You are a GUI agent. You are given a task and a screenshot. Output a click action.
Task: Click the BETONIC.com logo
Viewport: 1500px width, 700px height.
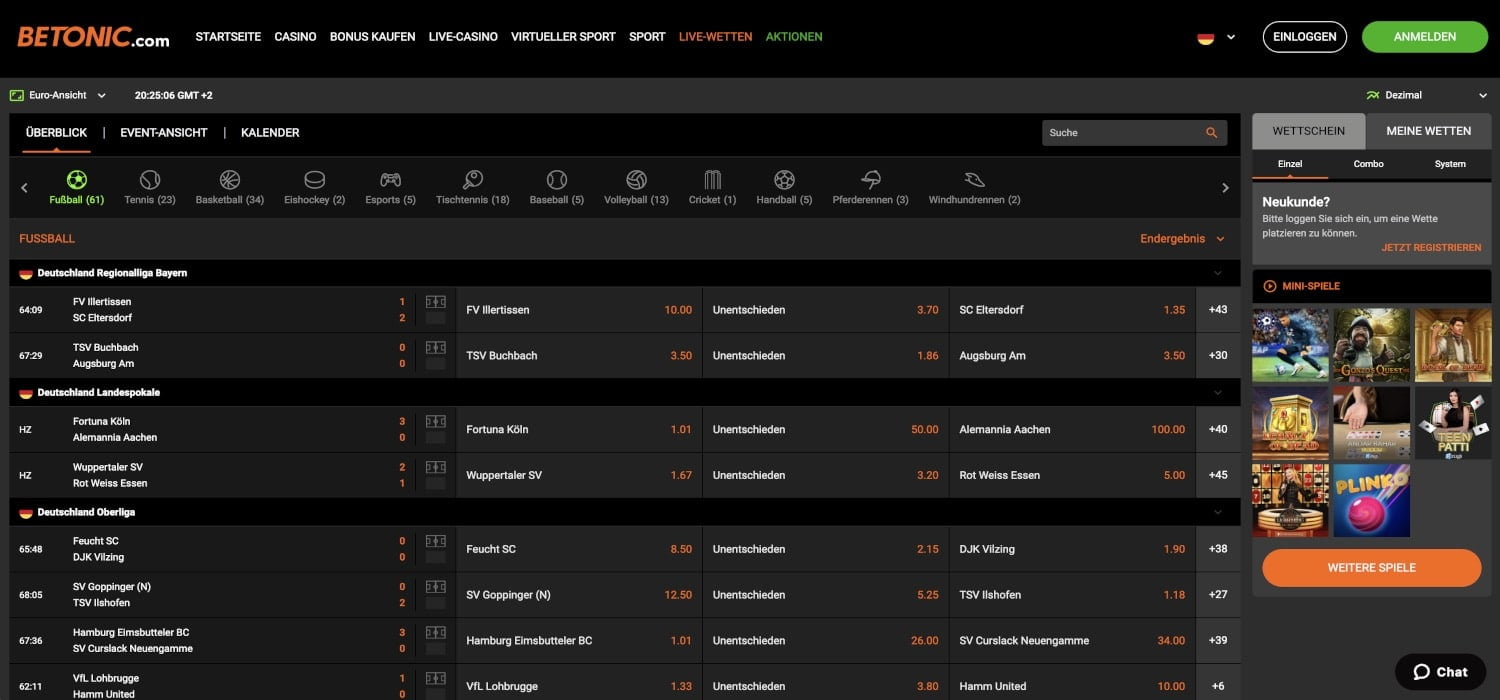(x=93, y=37)
